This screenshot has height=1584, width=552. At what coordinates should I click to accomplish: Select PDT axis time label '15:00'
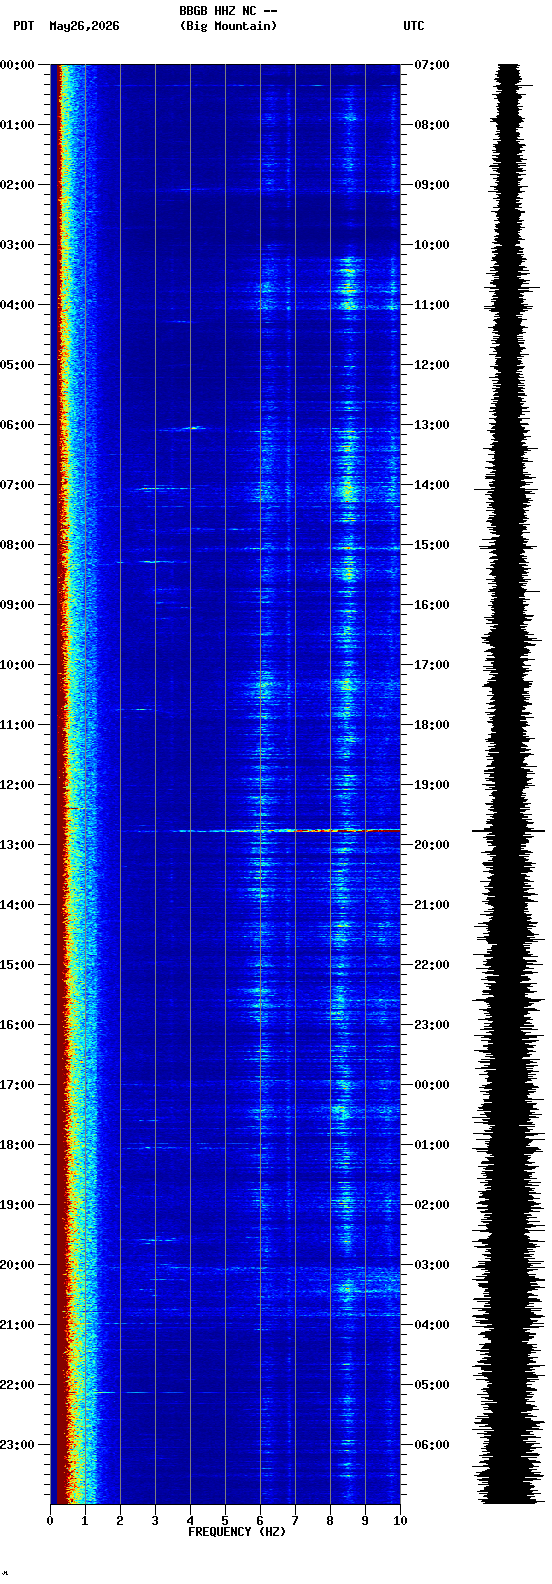coord(18,965)
